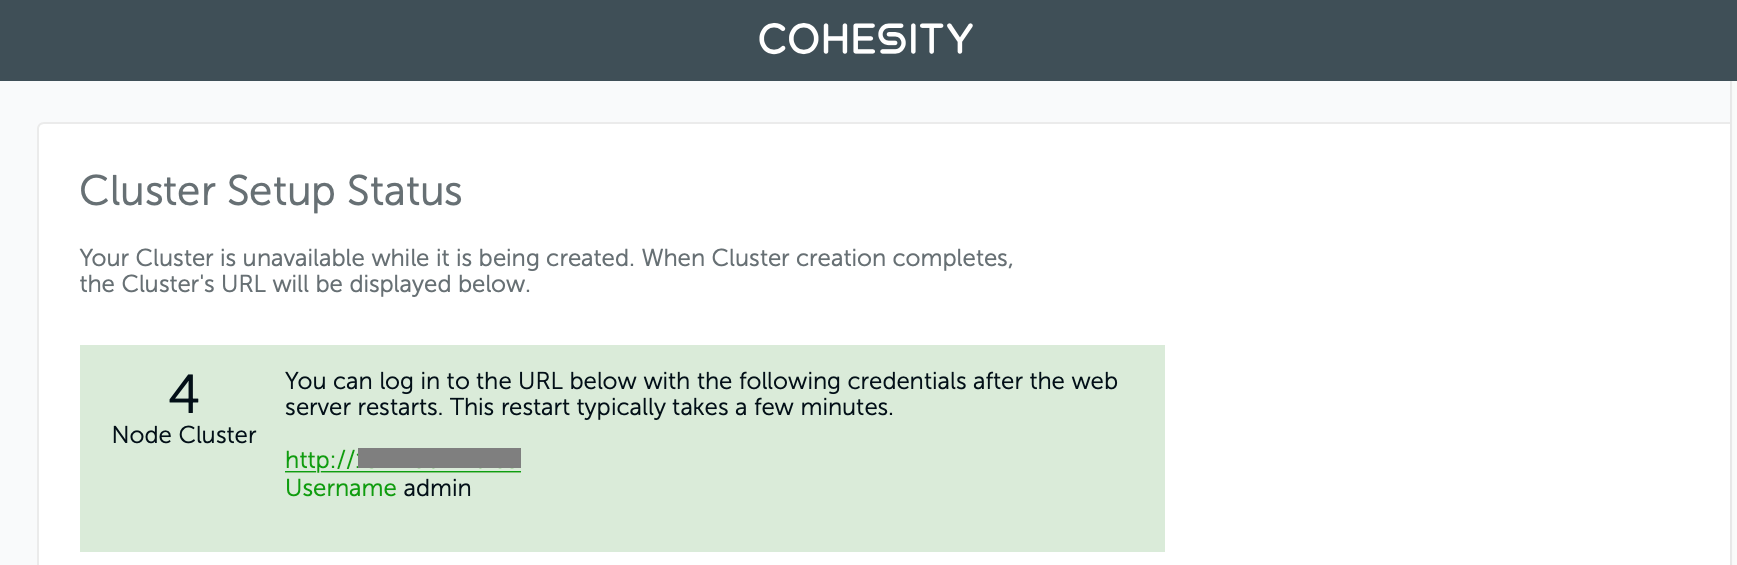Select the large number 4 node count
This screenshot has width=1737, height=565.
[184, 393]
